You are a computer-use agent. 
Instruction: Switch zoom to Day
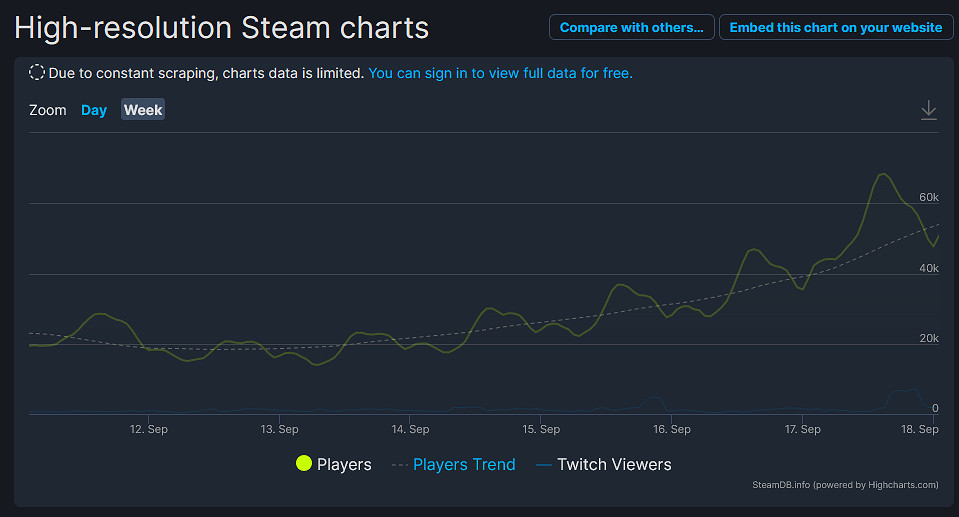click(x=94, y=110)
